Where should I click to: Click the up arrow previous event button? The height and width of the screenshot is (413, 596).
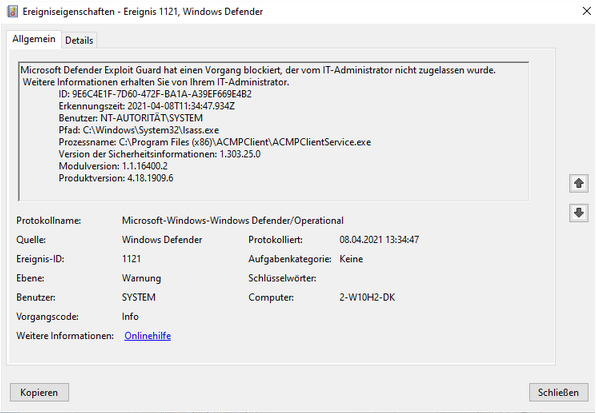tap(579, 184)
